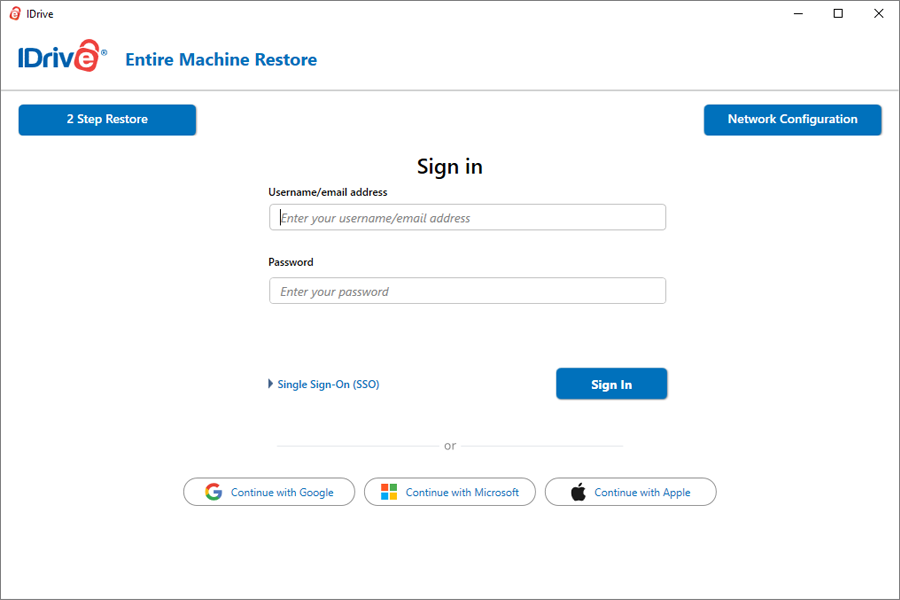Click the Entire Machine Restore heading
Image resolution: width=900 pixels, height=600 pixels.
pos(221,60)
